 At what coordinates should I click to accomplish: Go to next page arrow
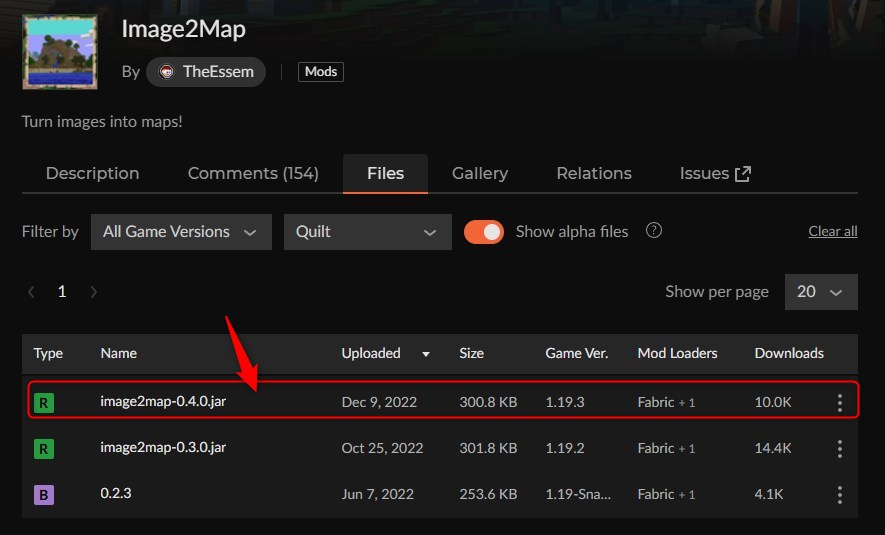[x=94, y=292]
